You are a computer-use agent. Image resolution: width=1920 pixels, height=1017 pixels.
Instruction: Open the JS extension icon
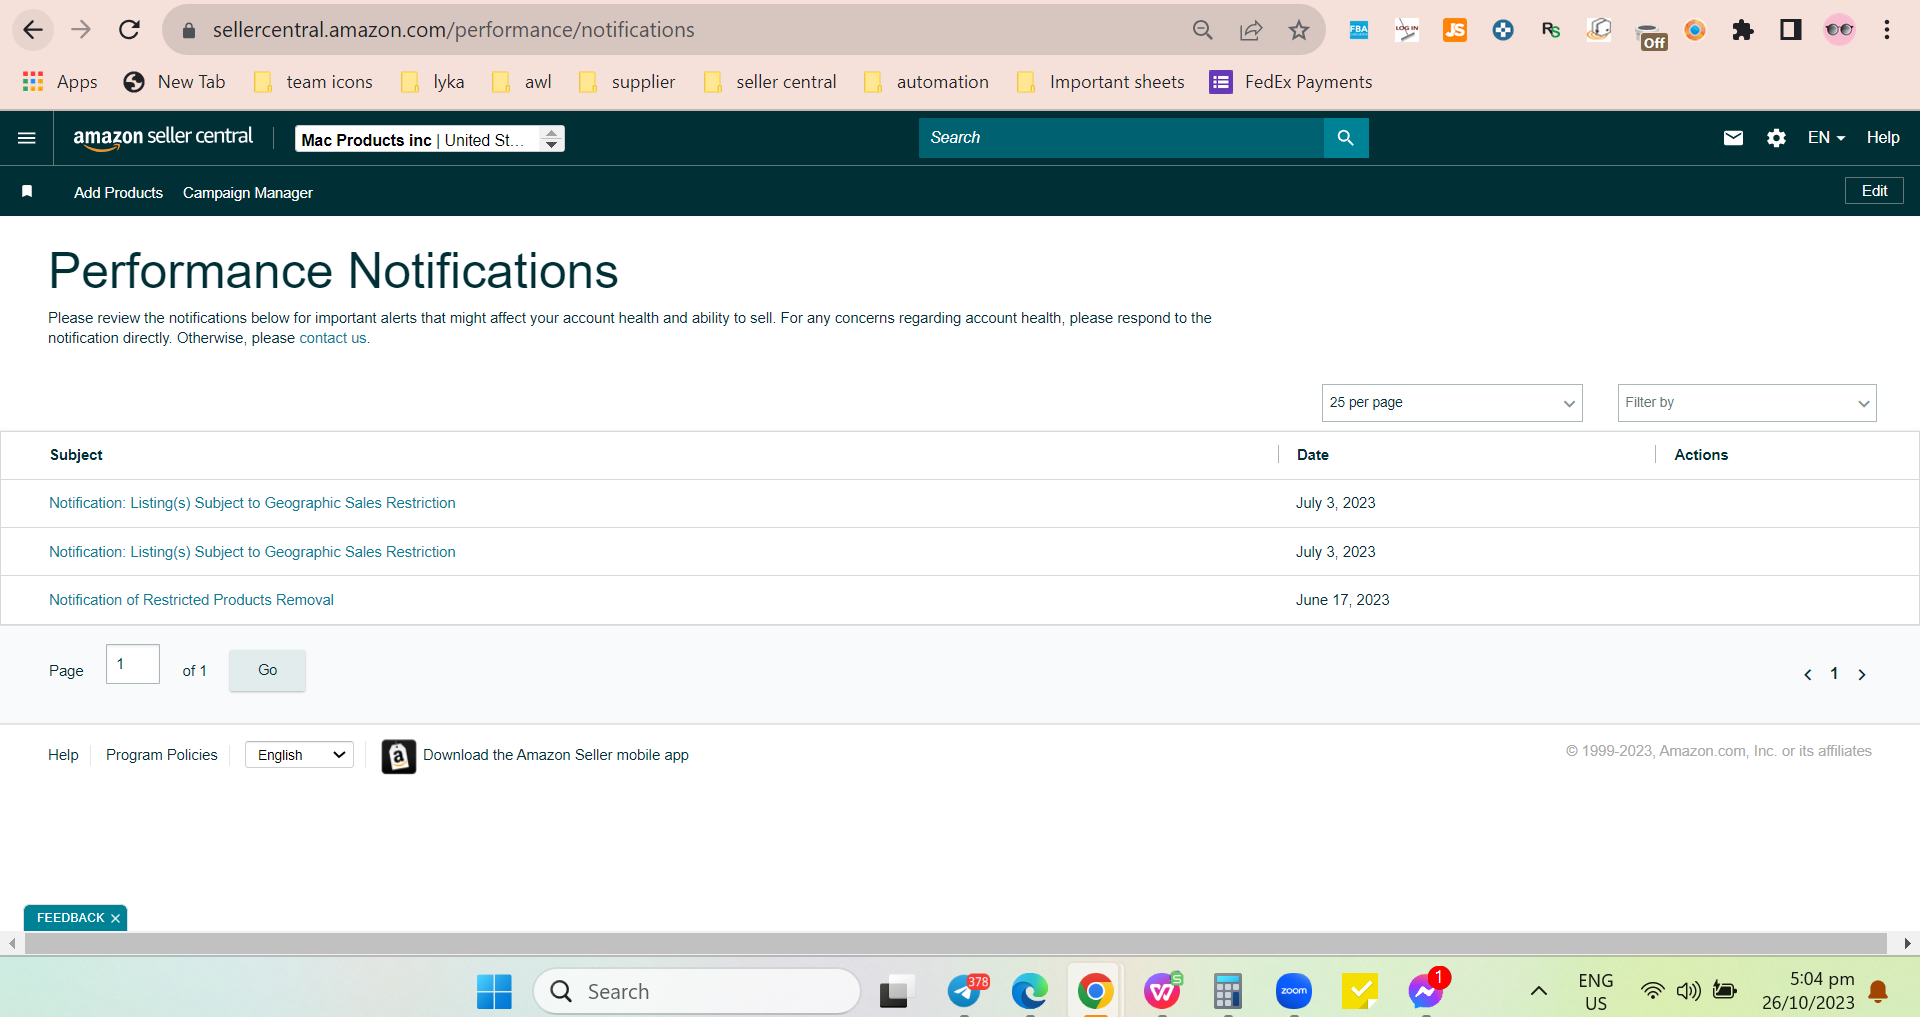1455,30
